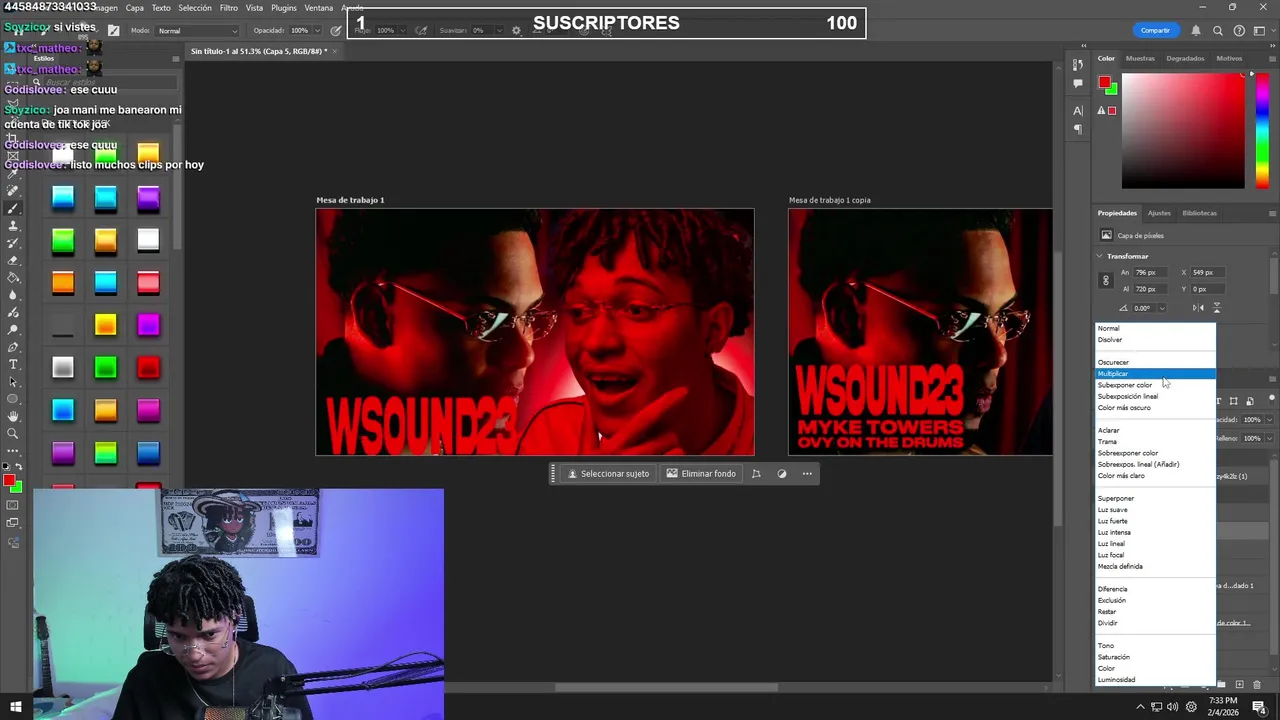The width and height of the screenshot is (1280, 720).
Task: Open the Character panel icon
Action: pos(1078,110)
